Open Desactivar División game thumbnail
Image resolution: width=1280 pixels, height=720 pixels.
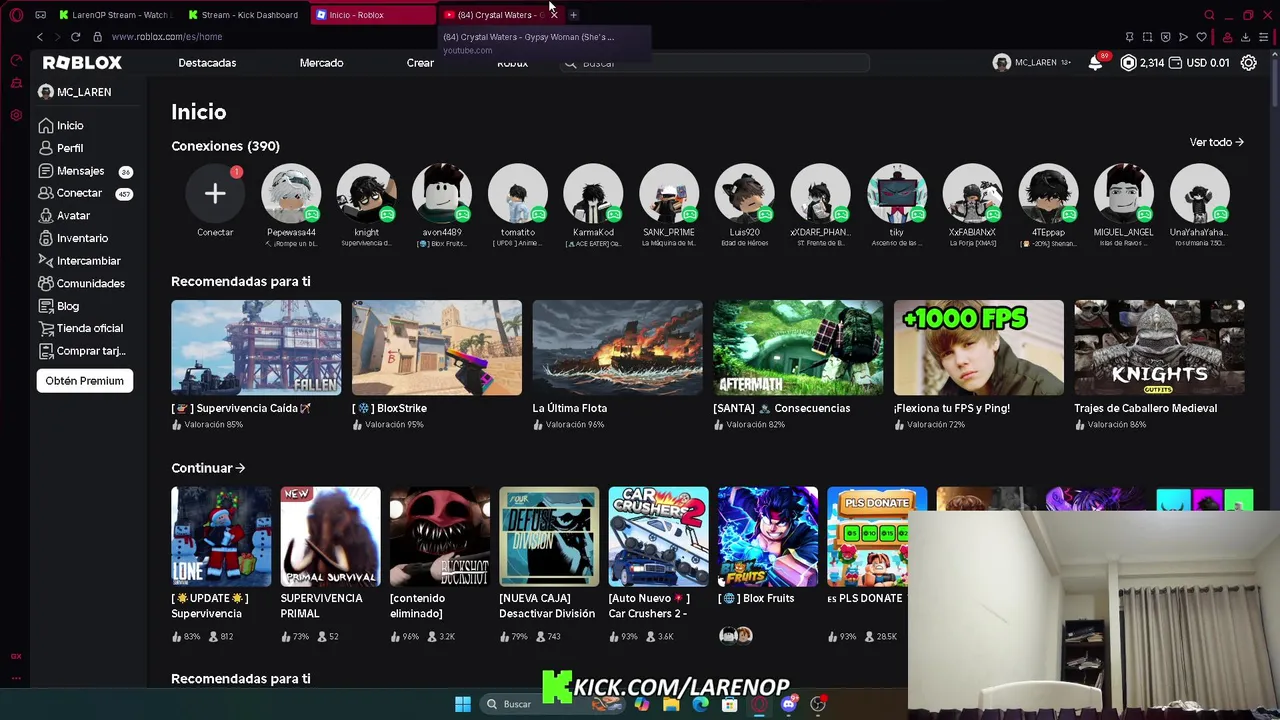click(549, 537)
